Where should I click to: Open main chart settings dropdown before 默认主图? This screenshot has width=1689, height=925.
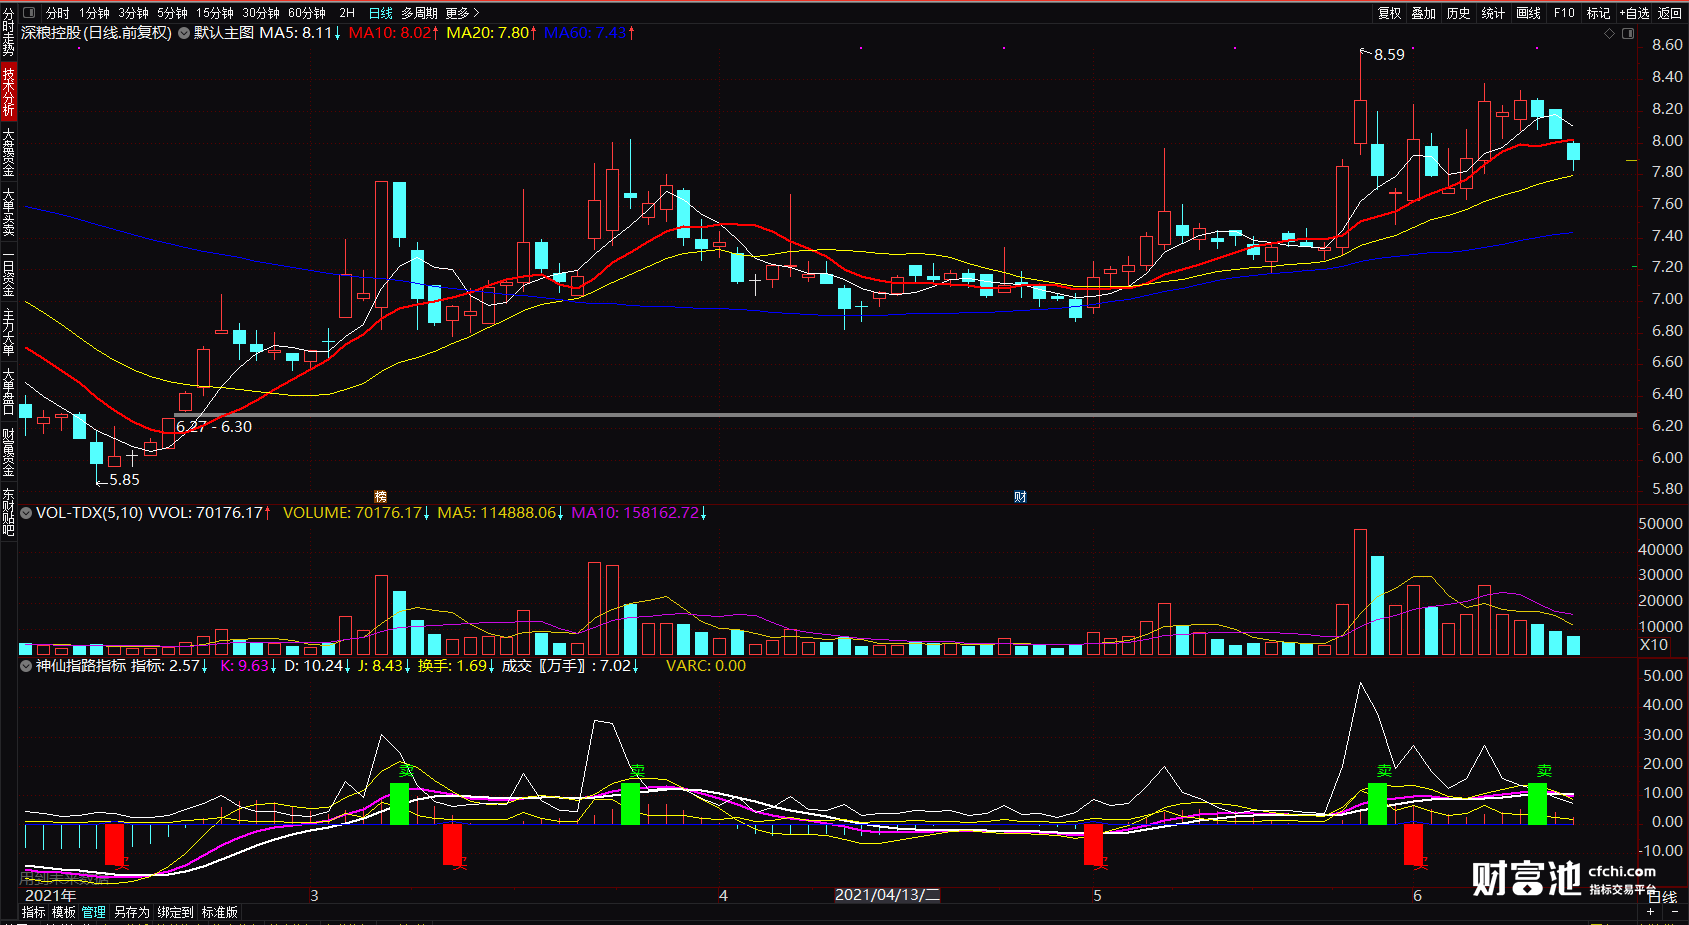[x=184, y=33]
